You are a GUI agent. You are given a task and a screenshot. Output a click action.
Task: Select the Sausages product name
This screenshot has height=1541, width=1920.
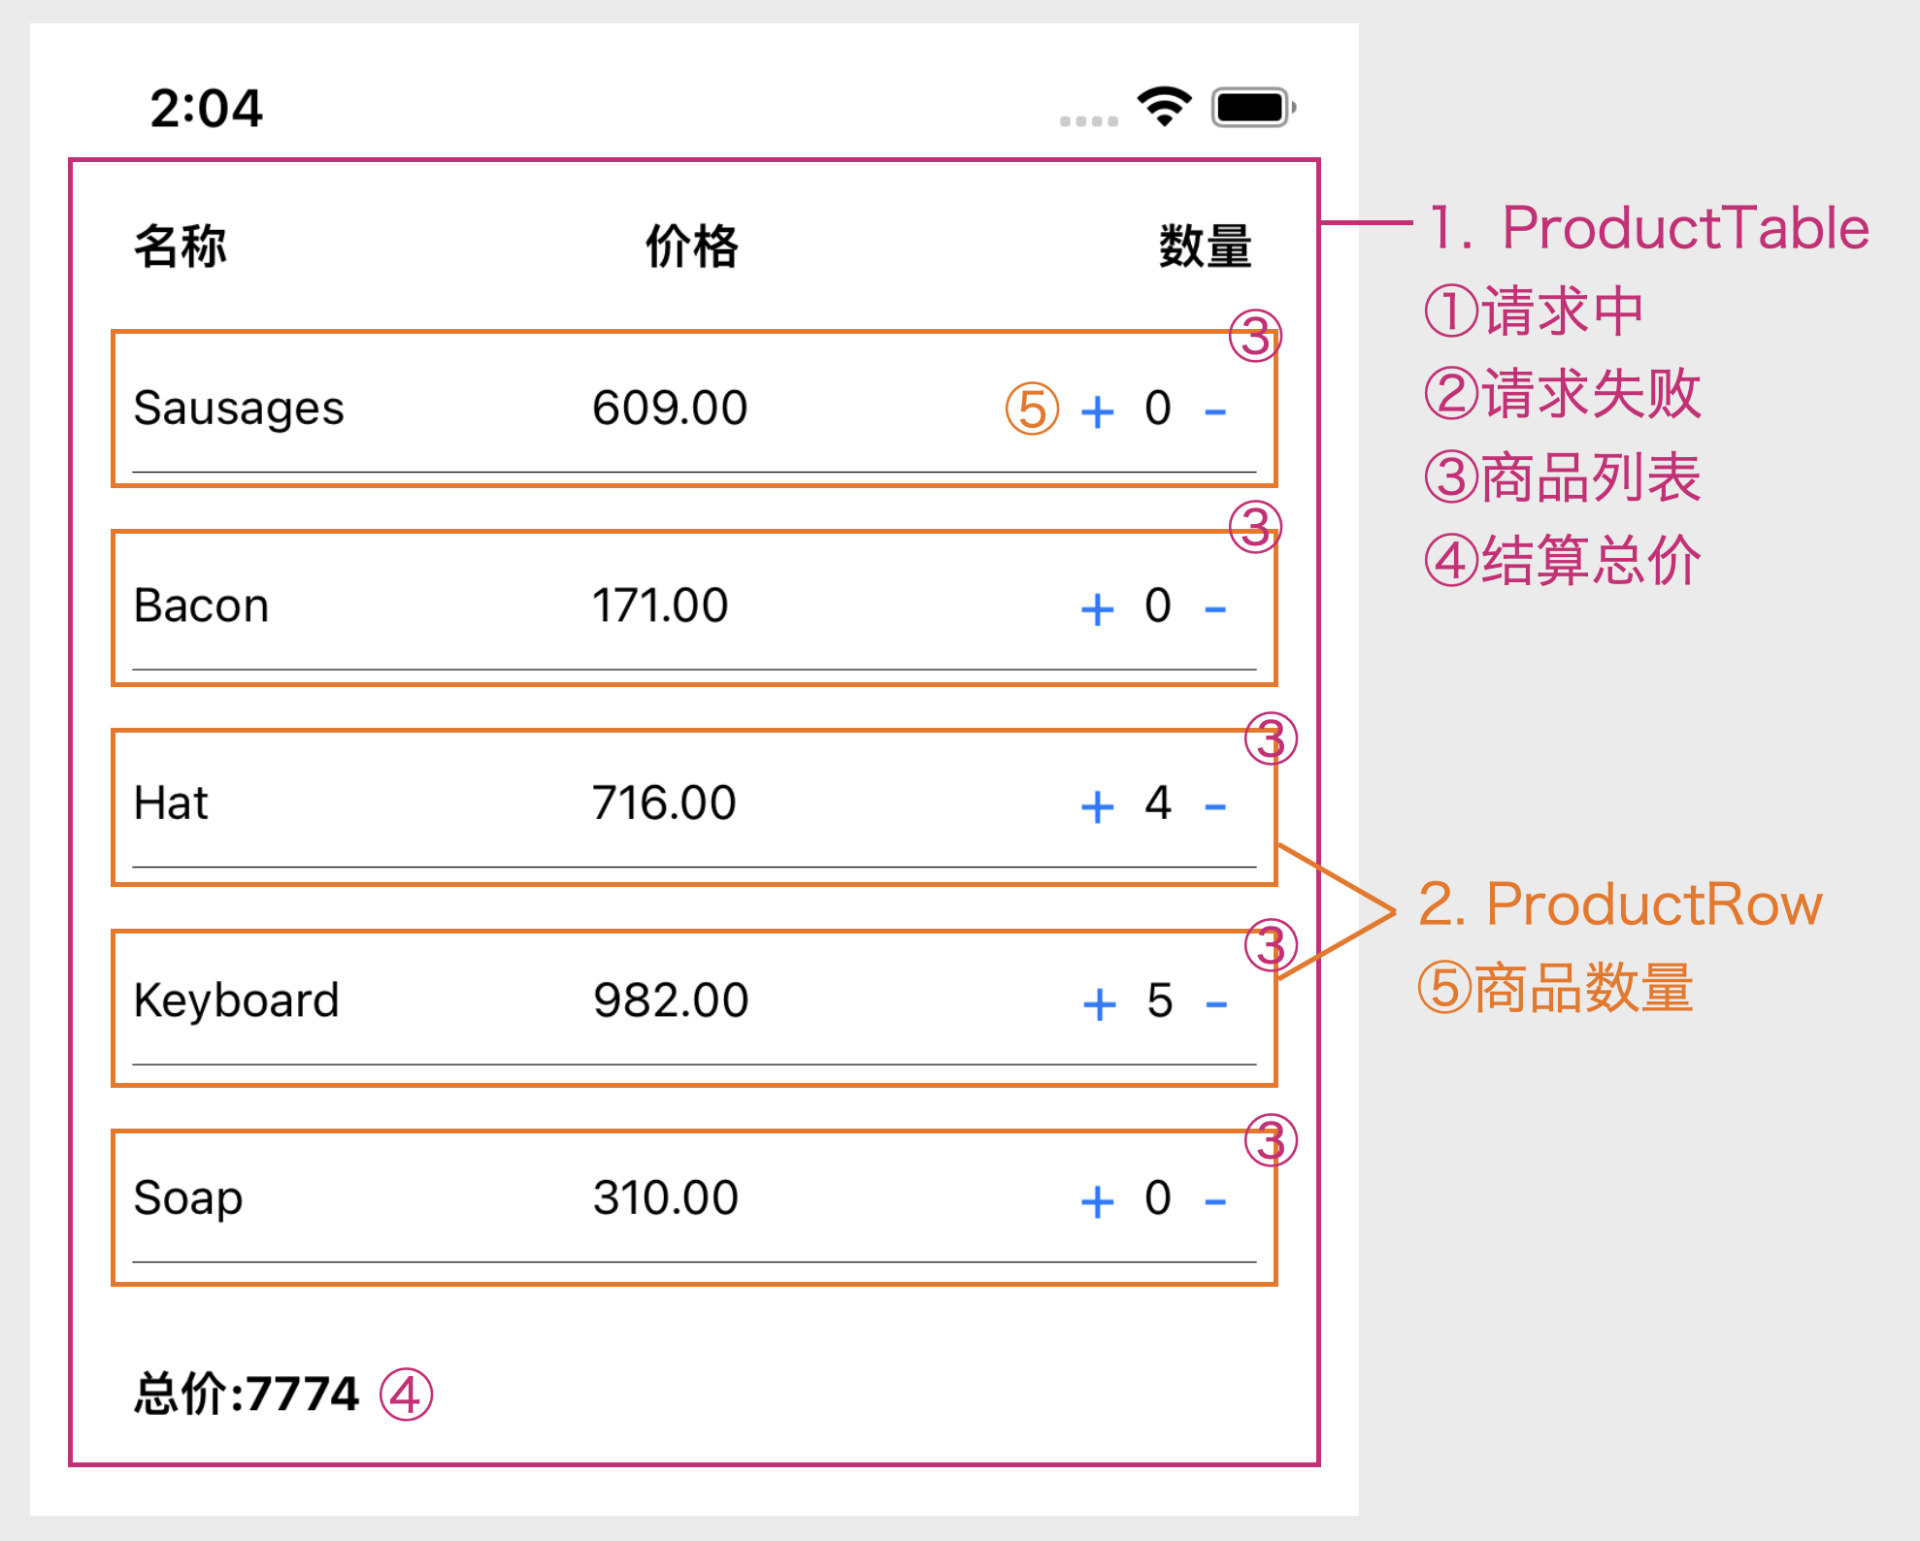[x=238, y=408]
